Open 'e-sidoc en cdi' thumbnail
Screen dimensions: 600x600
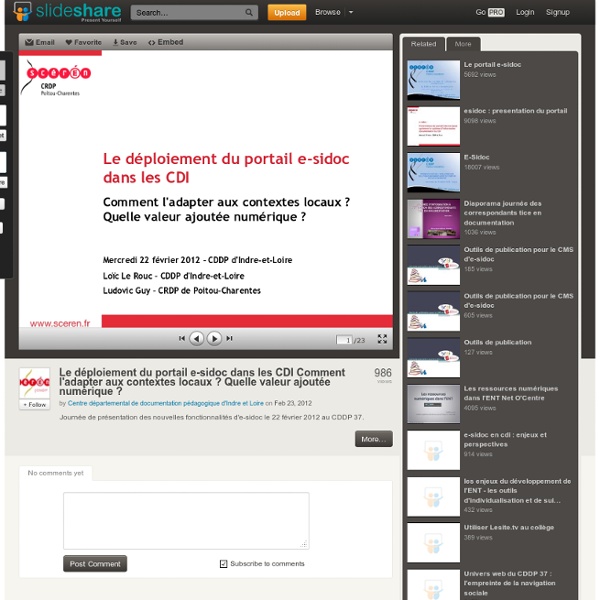[434, 450]
